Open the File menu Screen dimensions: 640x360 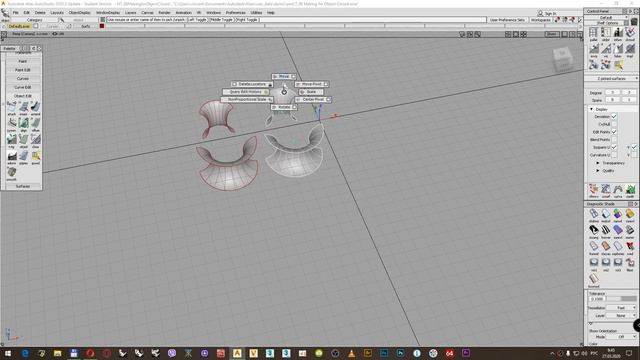(x=16, y=13)
